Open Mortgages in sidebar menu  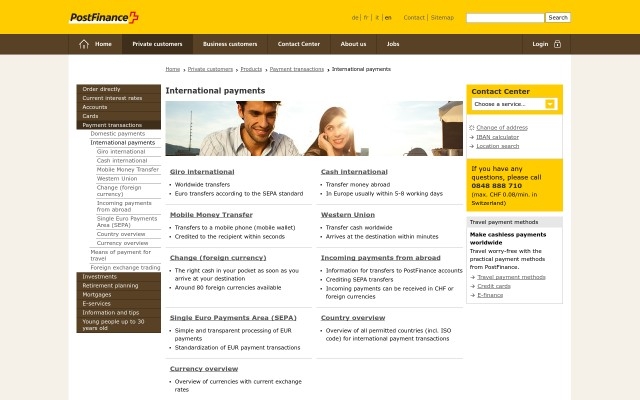coord(118,295)
